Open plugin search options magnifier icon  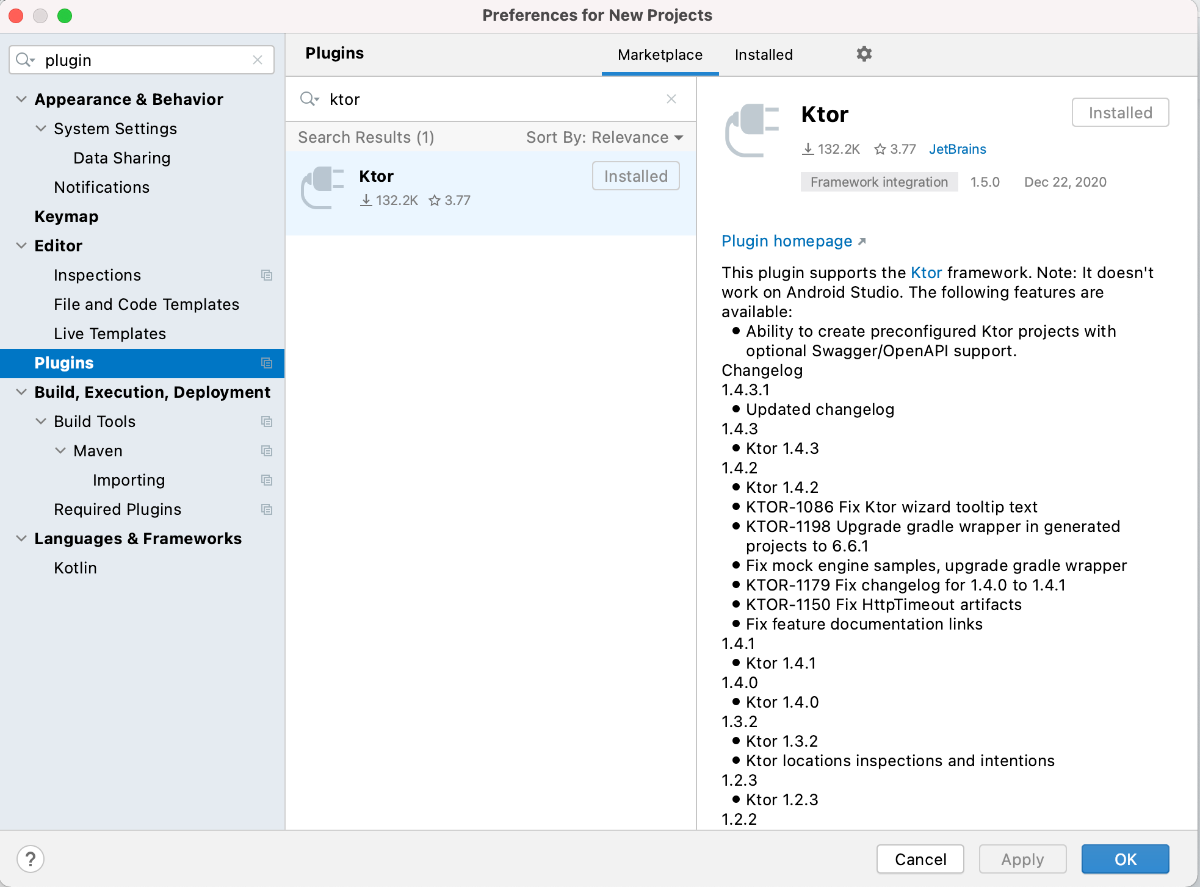[x=310, y=99]
